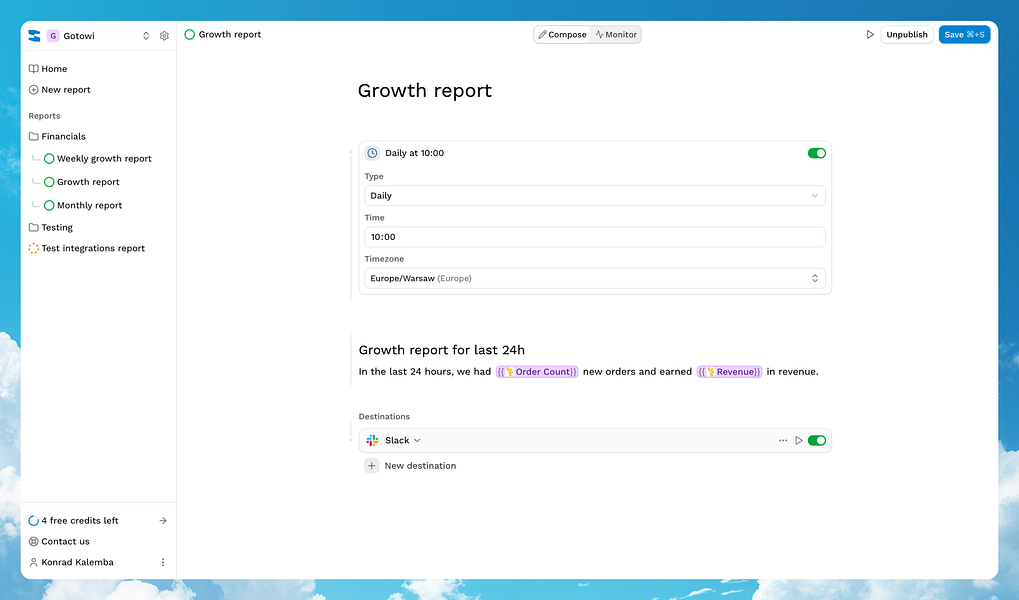
Task: Click the arrow next to free credits
Action: click(x=163, y=521)
